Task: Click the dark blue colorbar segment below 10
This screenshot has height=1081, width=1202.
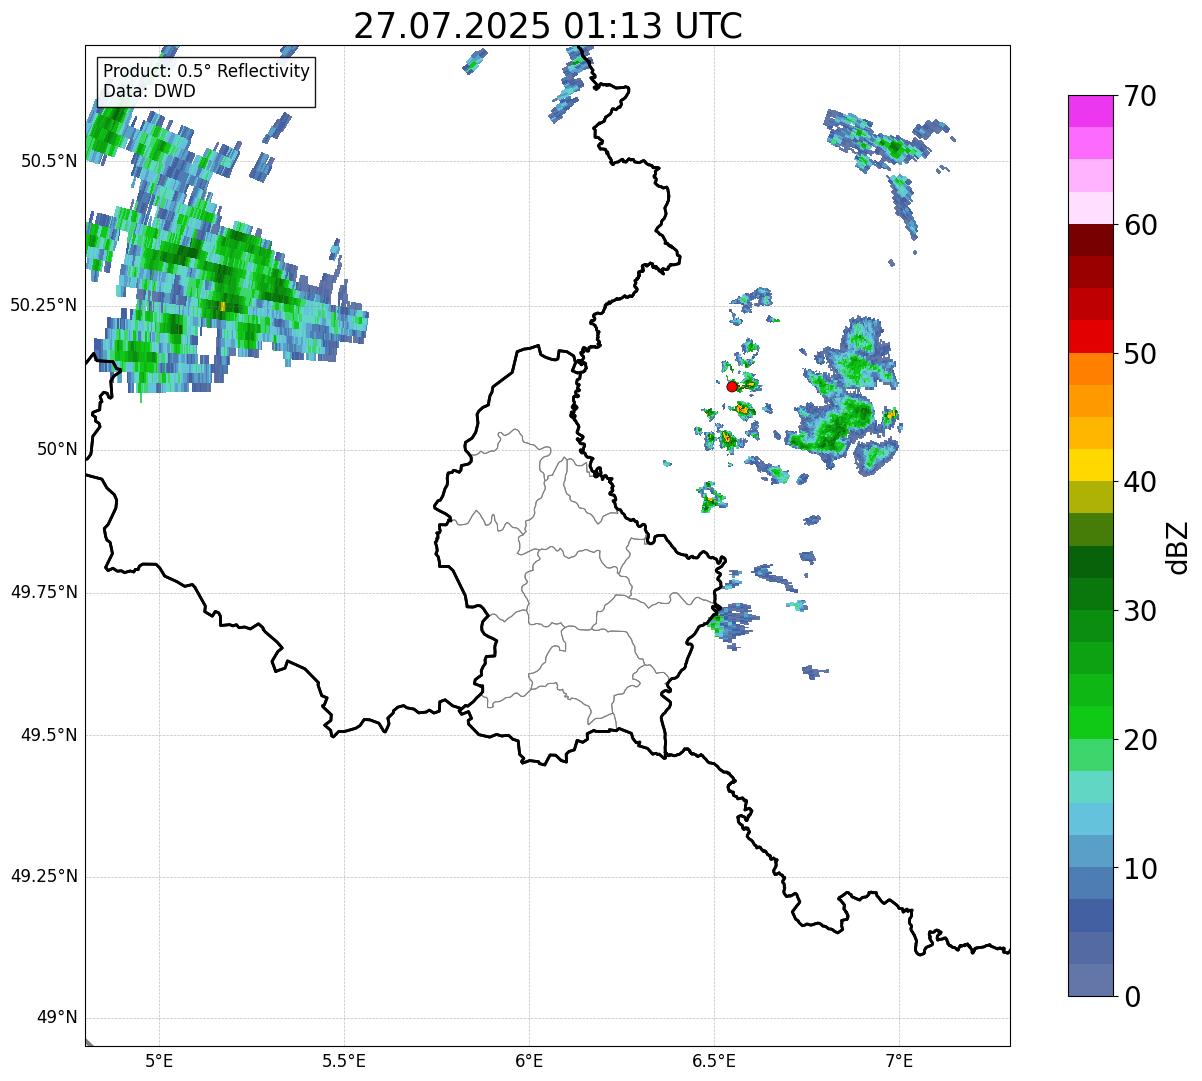Action: point(1090,915)
